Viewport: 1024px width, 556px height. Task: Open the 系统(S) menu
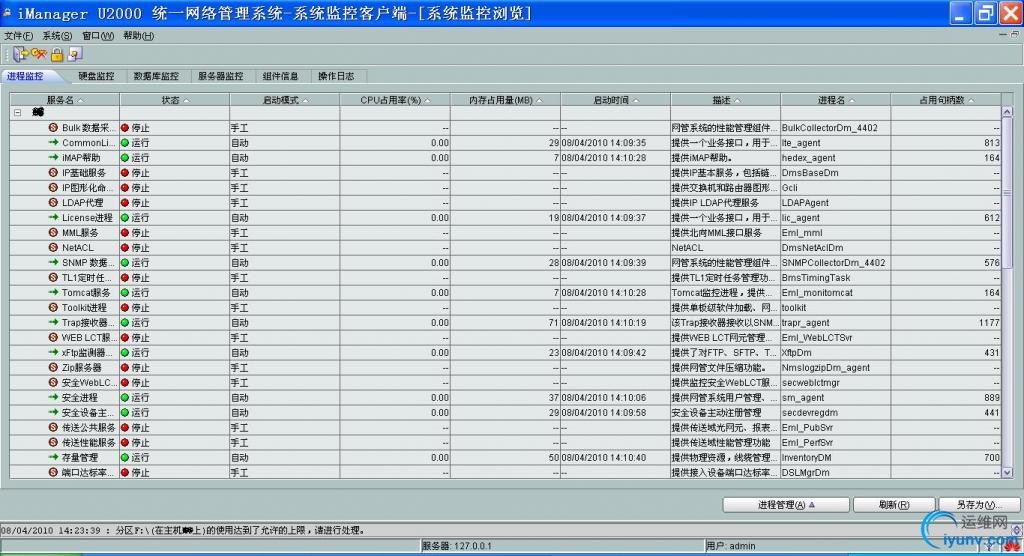[x=57, y=36]
